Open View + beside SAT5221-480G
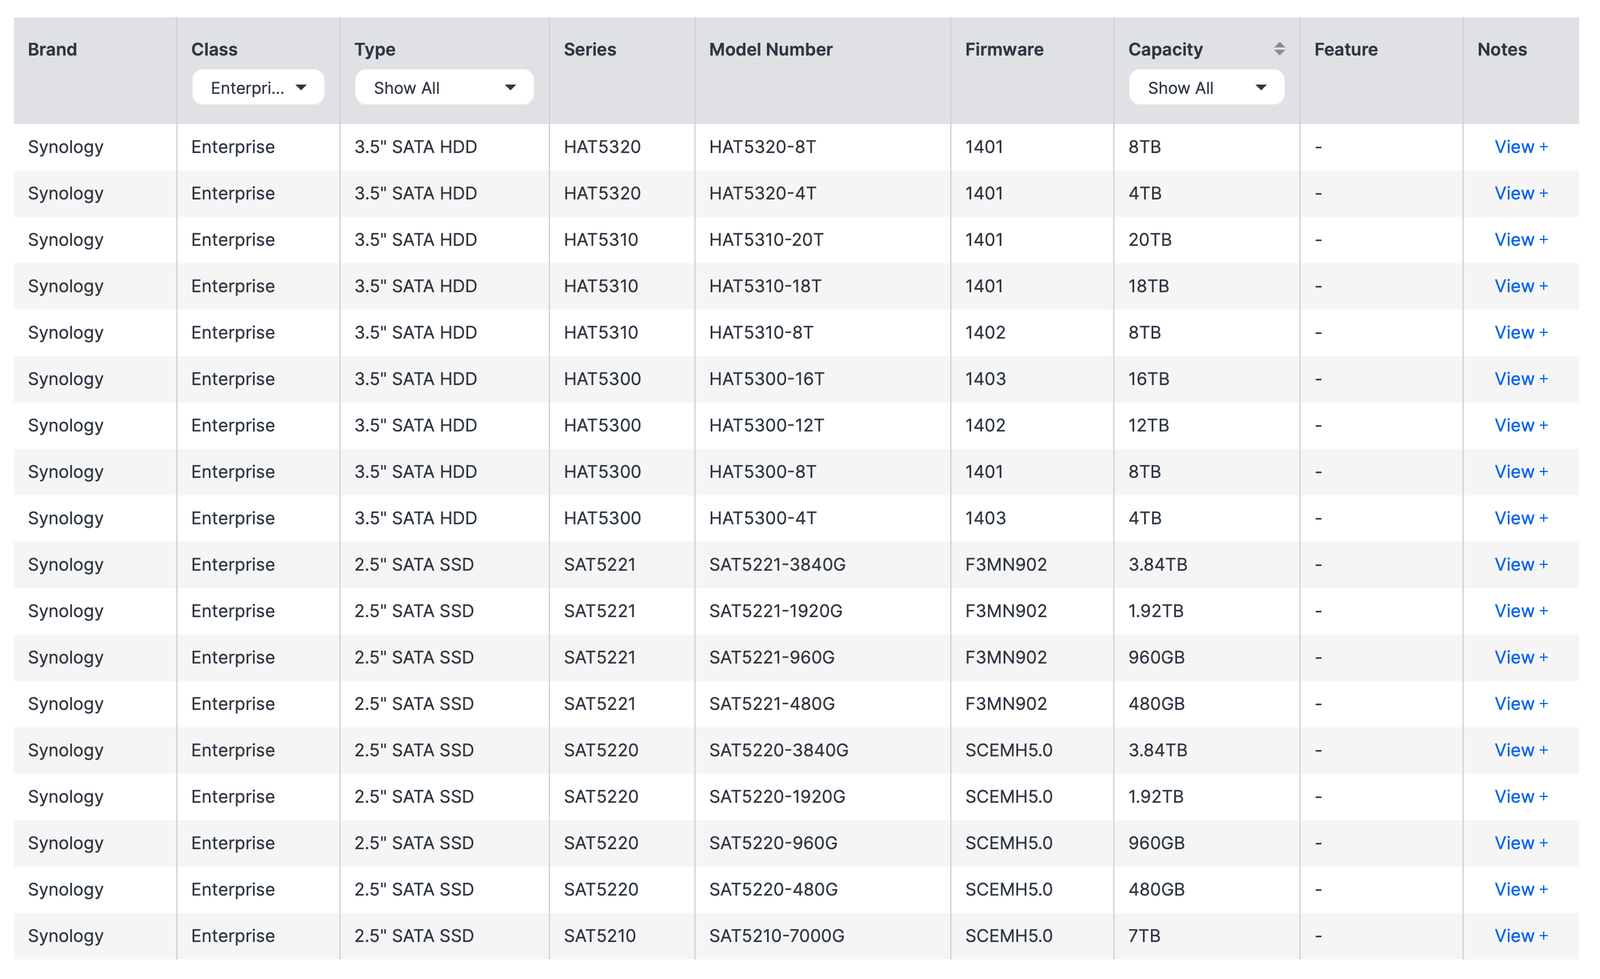The height and width of the screenshot is (979, 1600). 1521,704
